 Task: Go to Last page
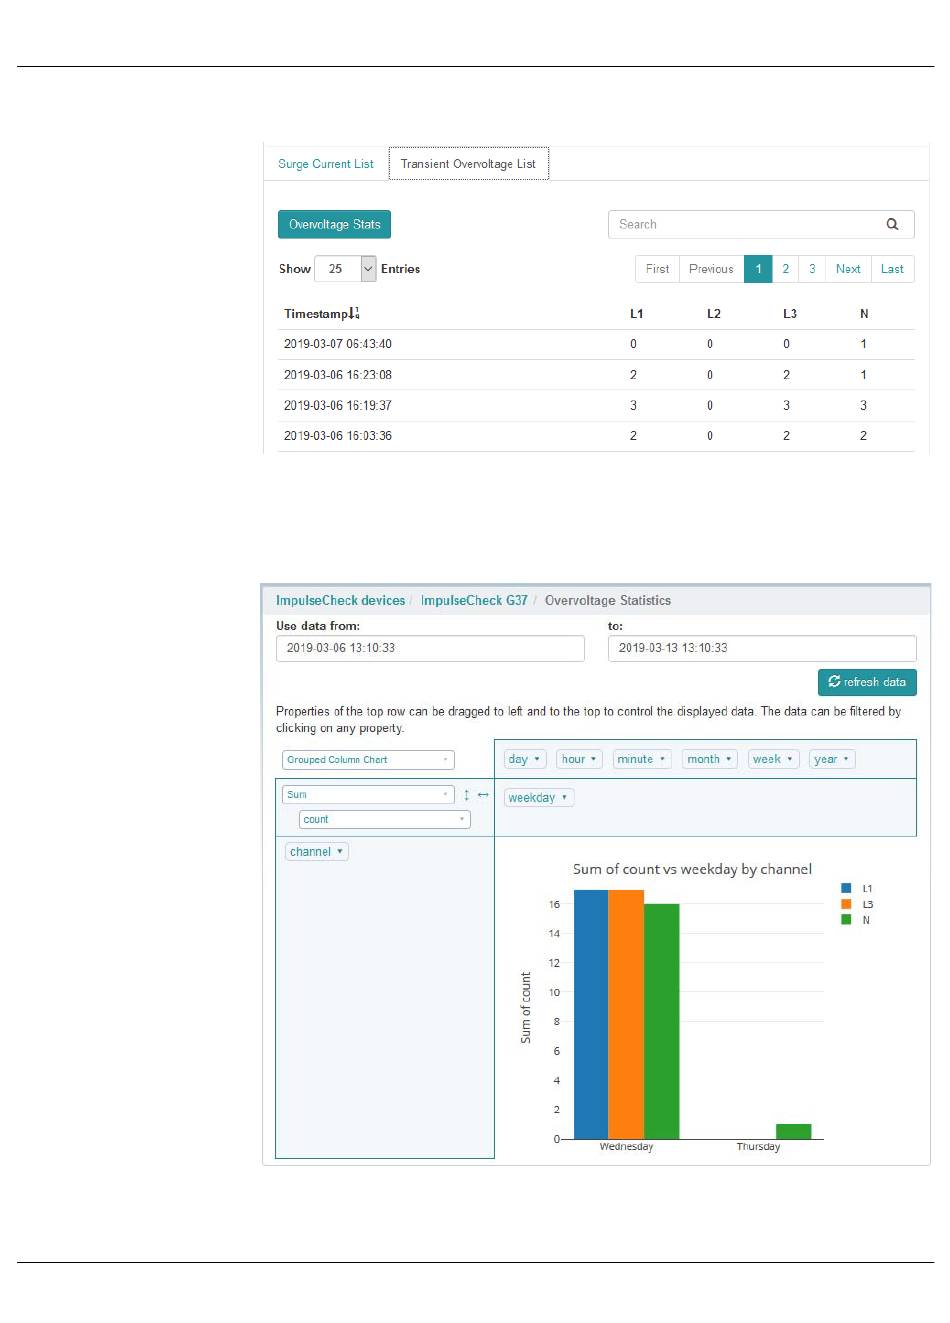(x=892, y=269)
